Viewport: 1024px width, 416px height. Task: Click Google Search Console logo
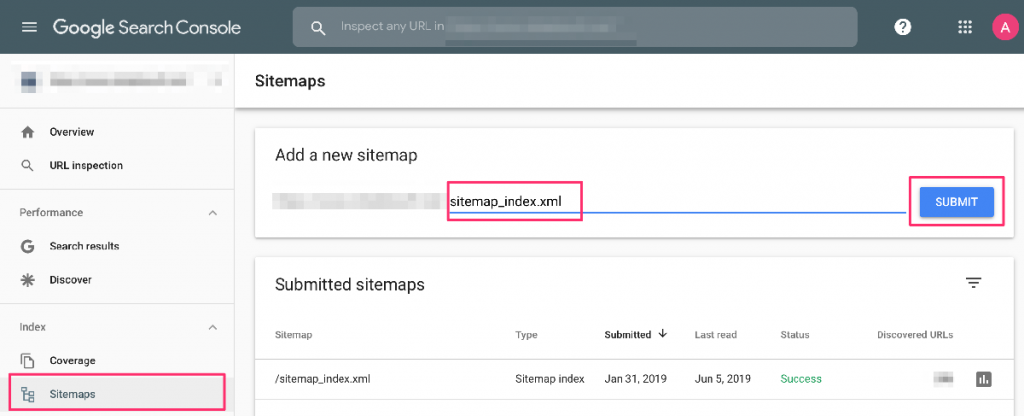pos(147,27)
